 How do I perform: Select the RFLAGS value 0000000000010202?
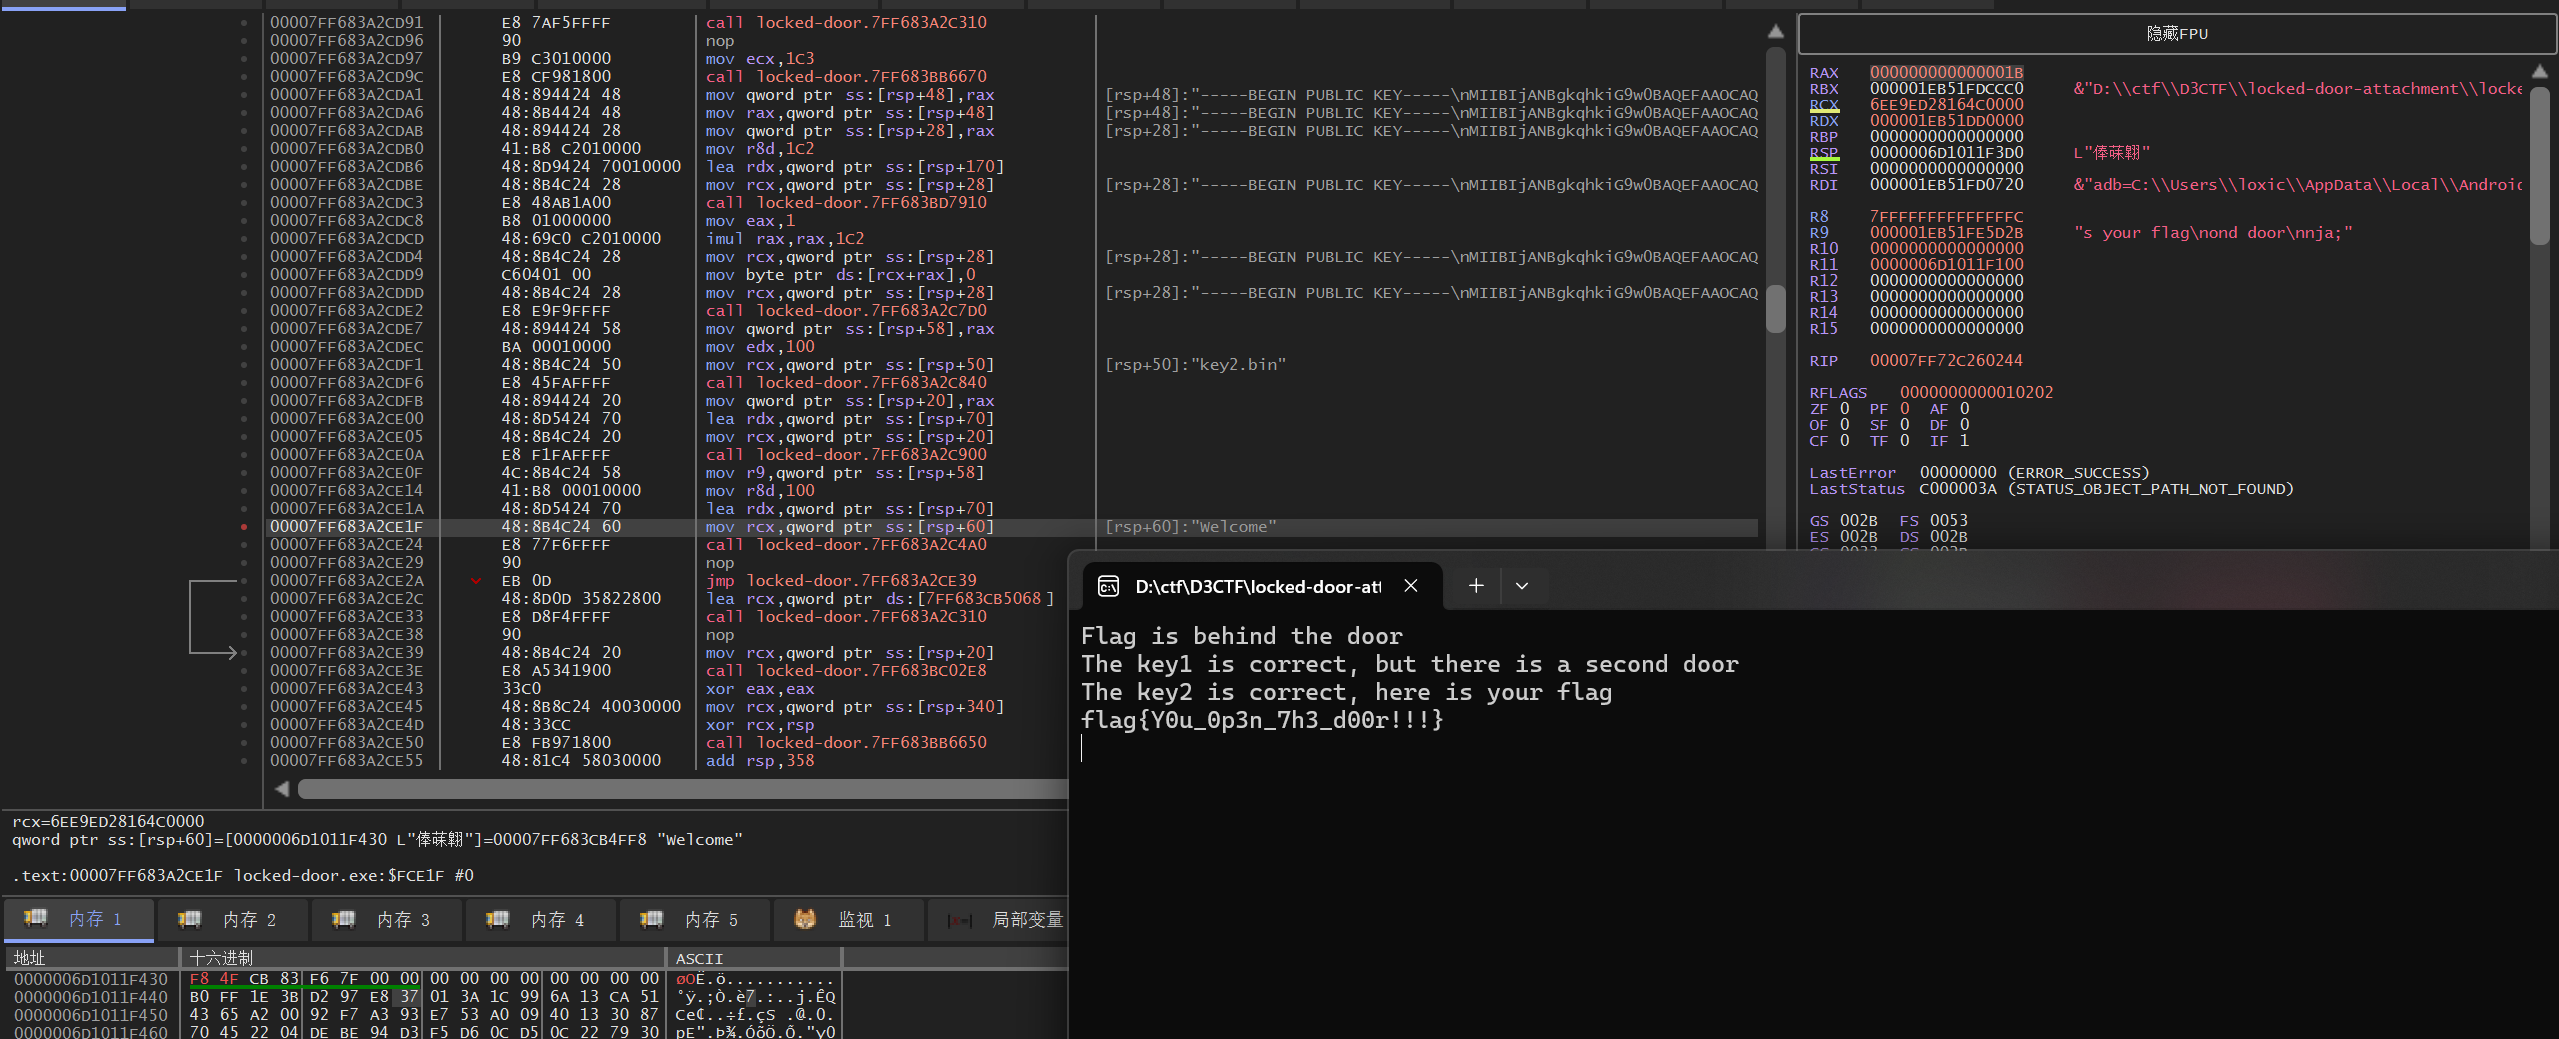click(1976, 393)
